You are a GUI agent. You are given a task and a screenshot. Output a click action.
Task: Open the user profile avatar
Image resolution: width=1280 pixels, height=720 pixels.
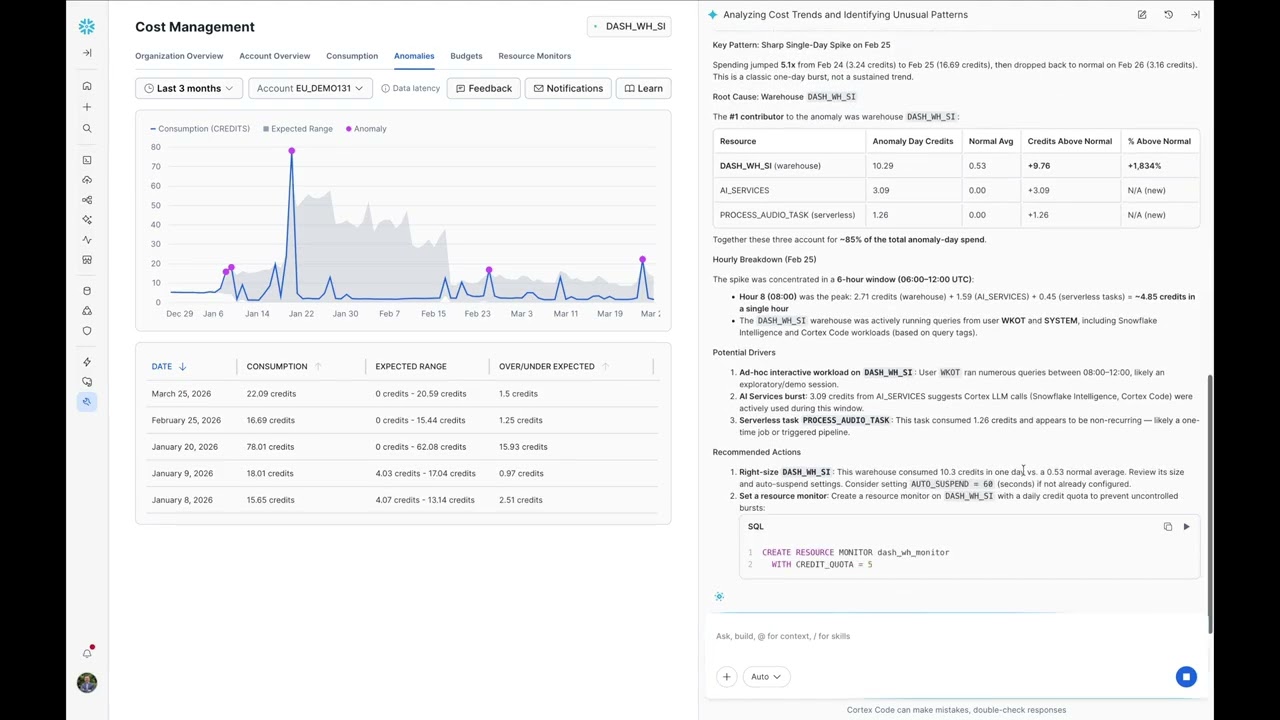(87, 683)
